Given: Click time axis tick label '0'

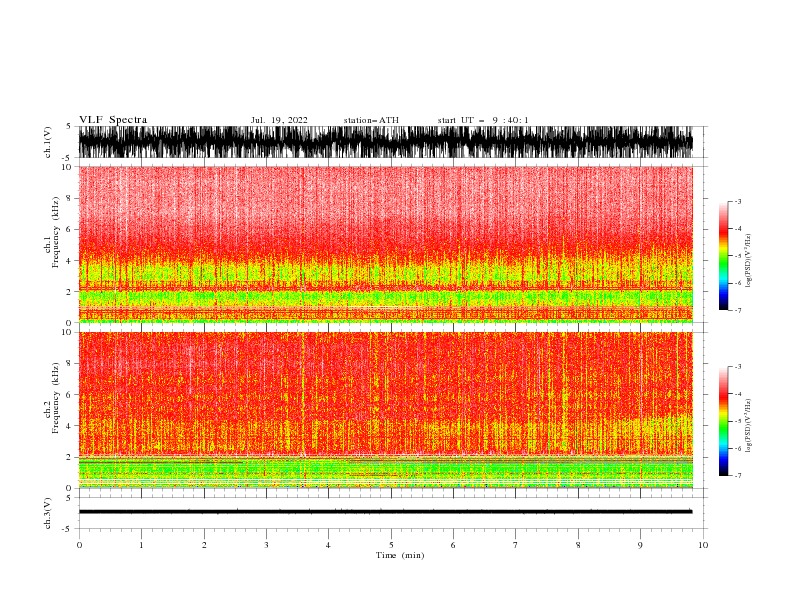Looking at the screenshot, I should point(79,545).
